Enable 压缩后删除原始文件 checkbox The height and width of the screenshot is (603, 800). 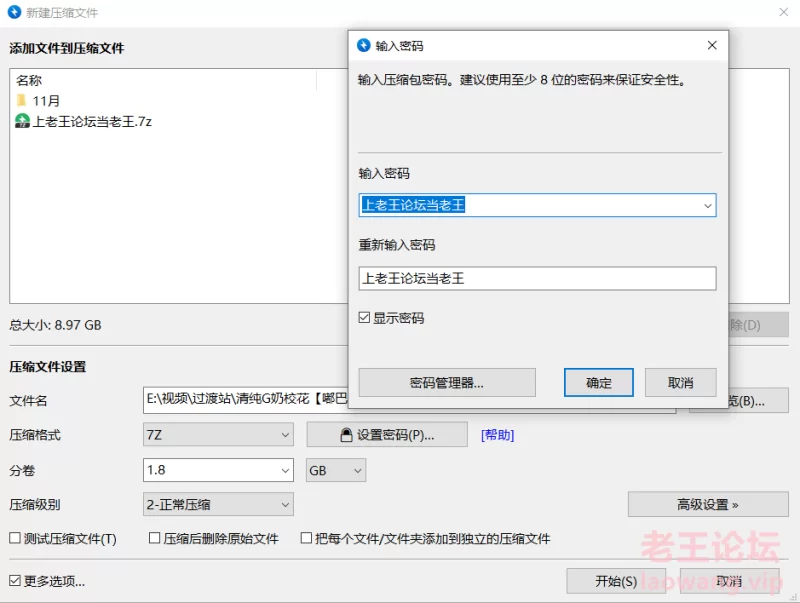(x=155, y=538)
